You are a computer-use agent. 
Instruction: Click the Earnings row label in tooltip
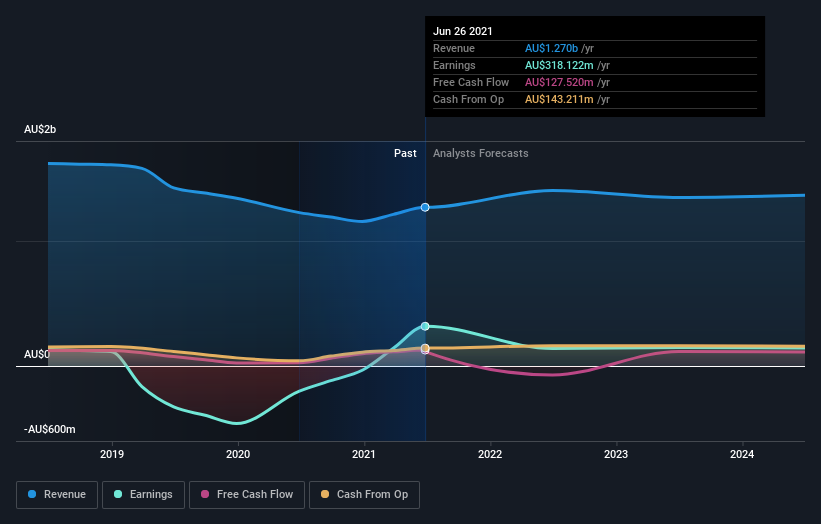coord(454,65)
